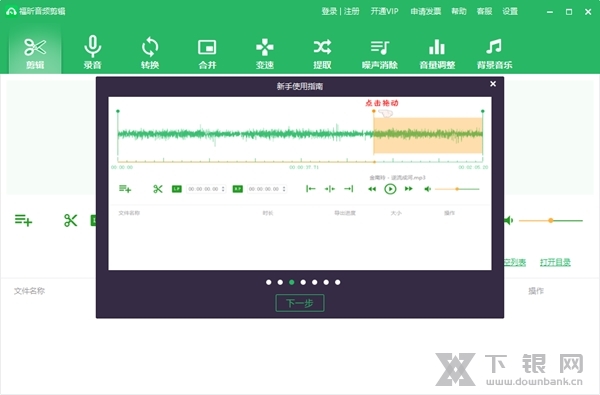Click the 注册 register link
The height and width of the screenshot is (395, 600).
tap(352, 11)
